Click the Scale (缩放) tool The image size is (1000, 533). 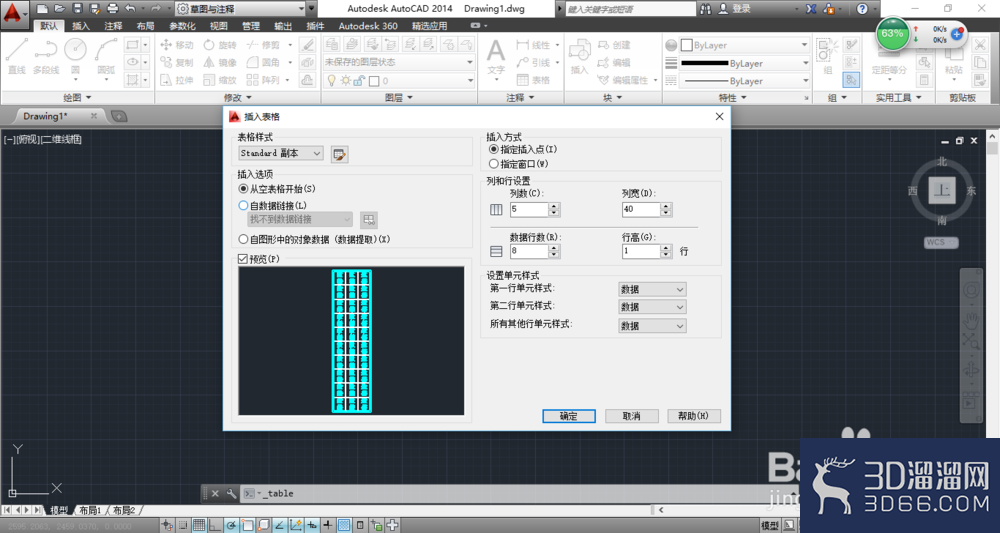pos(220,80)
